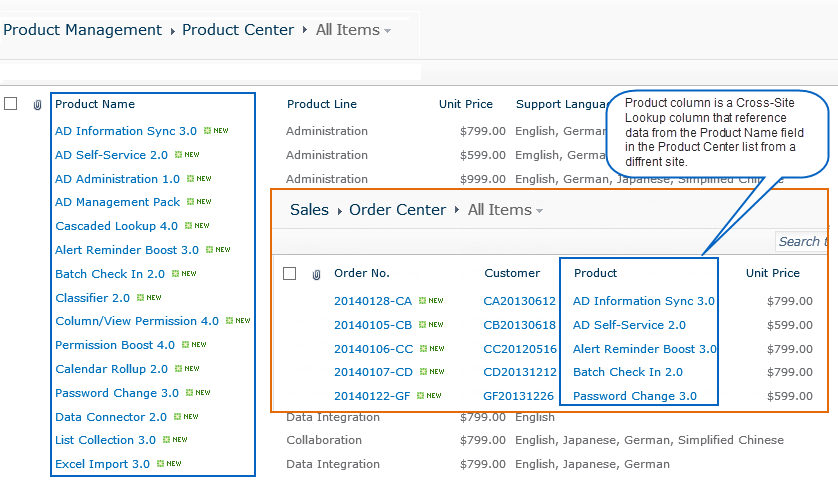Open Alert Reminder Boost 3.0 lookup in Order Center
This screenshot has height=483, width=838.
click(644, 349)
